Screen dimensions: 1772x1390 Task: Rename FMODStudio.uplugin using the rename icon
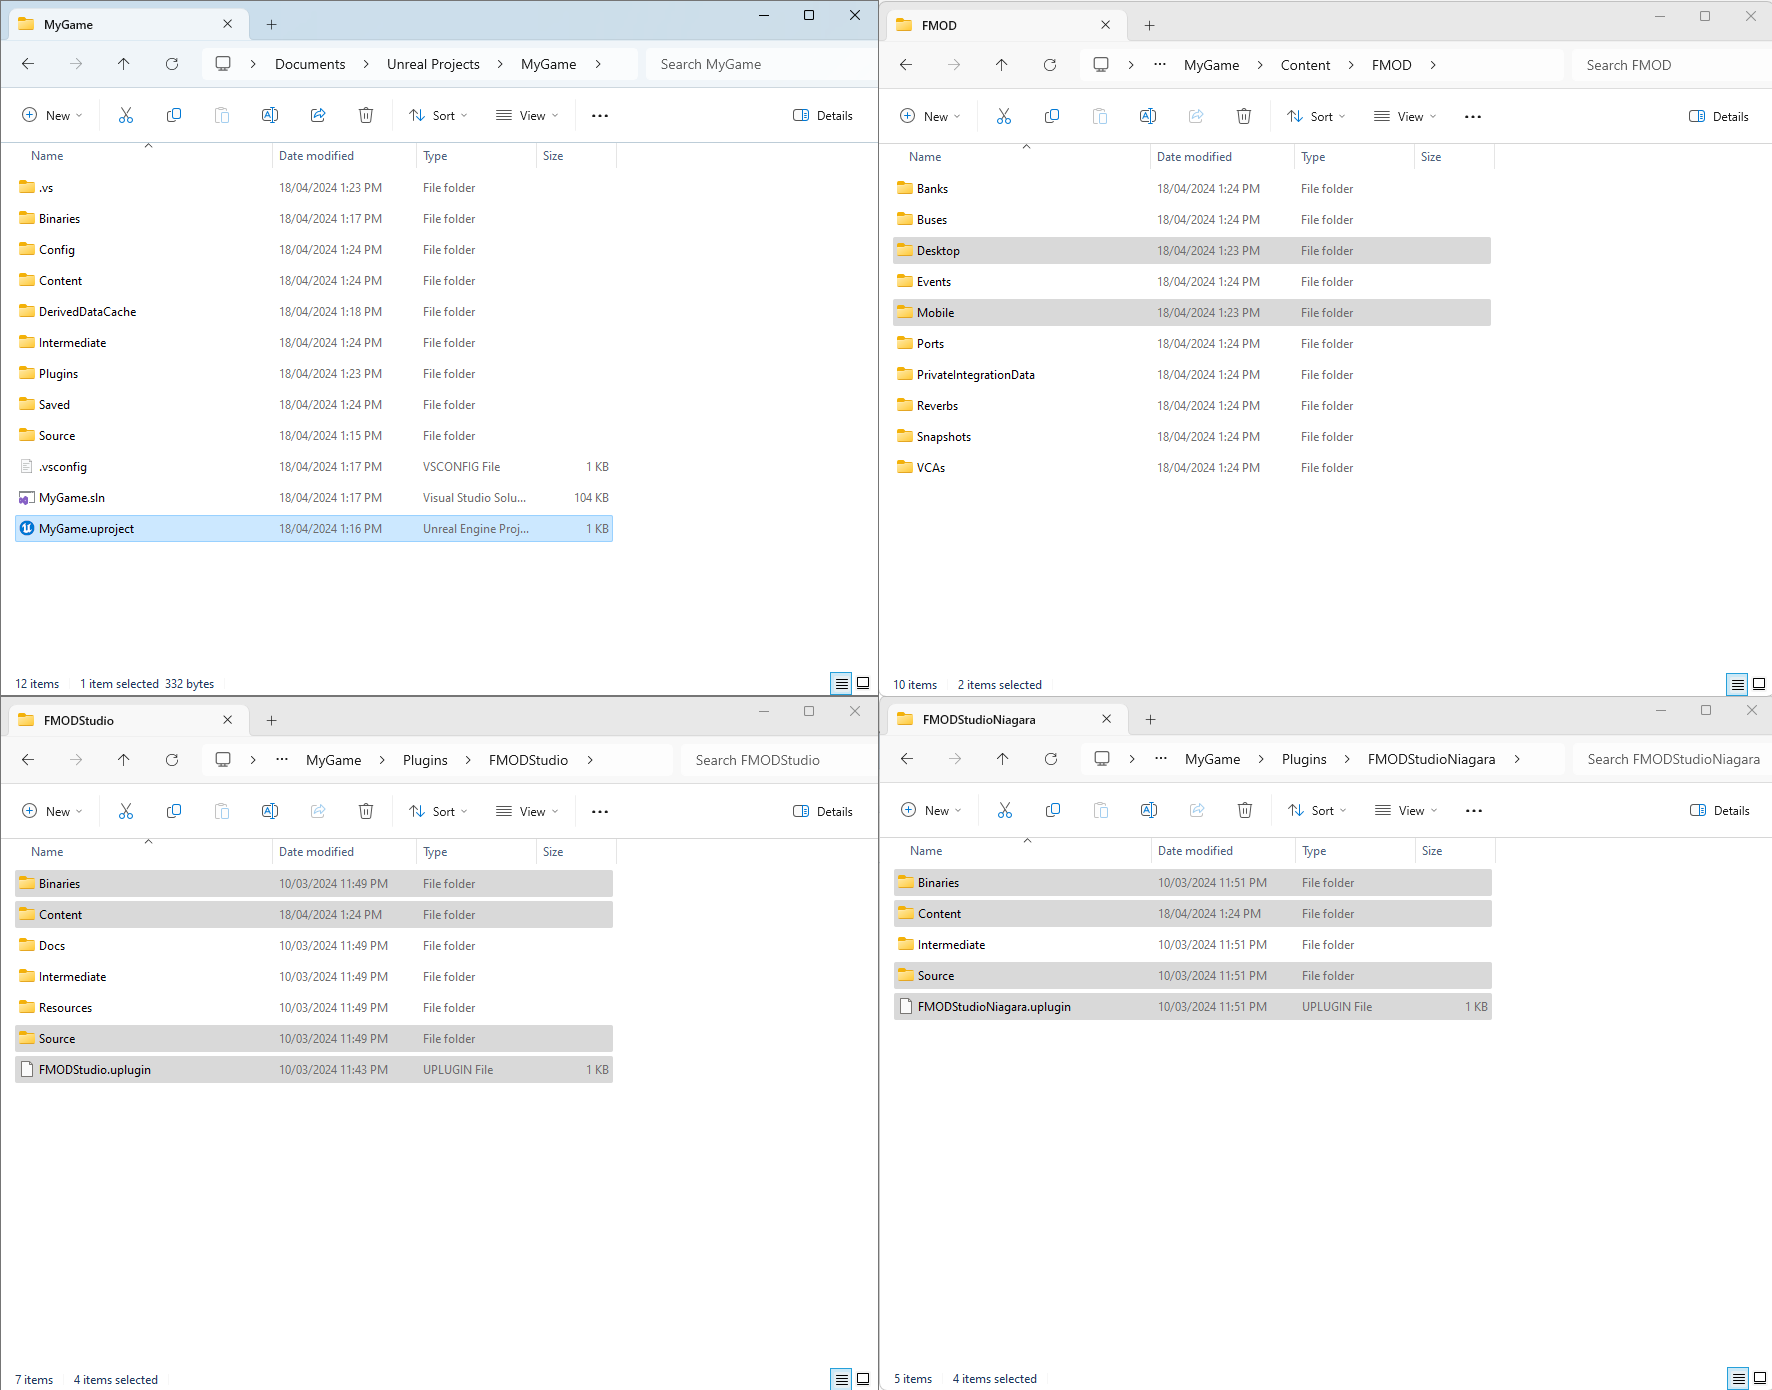[x=269, y=811]
